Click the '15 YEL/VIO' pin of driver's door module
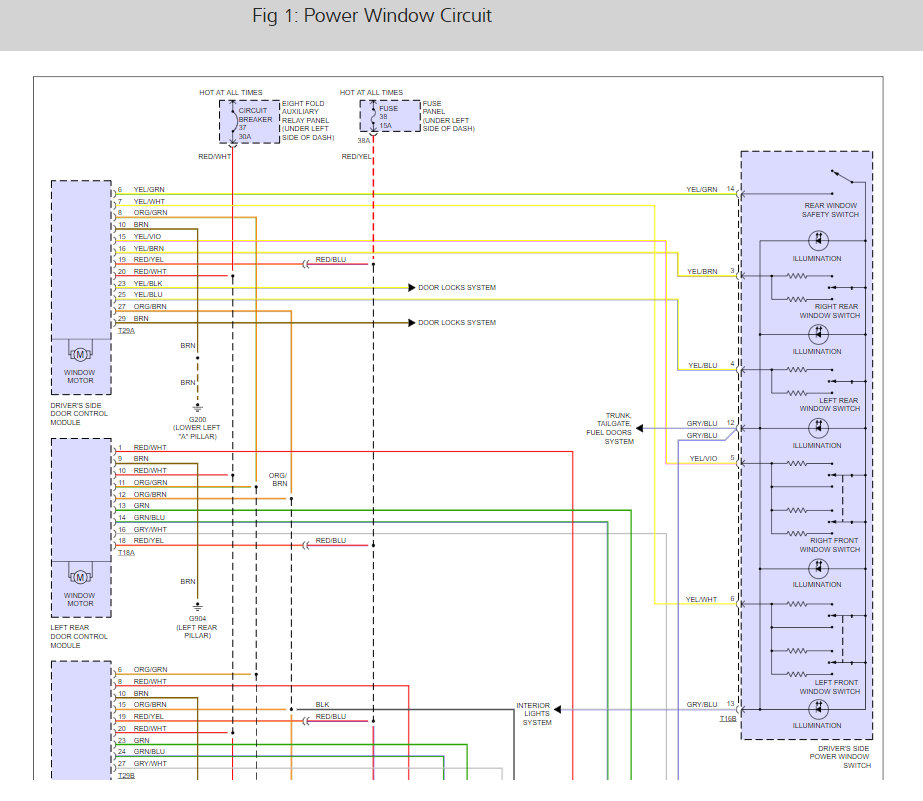Viewport: 923px width, 801px height. [x=140, y=237]
